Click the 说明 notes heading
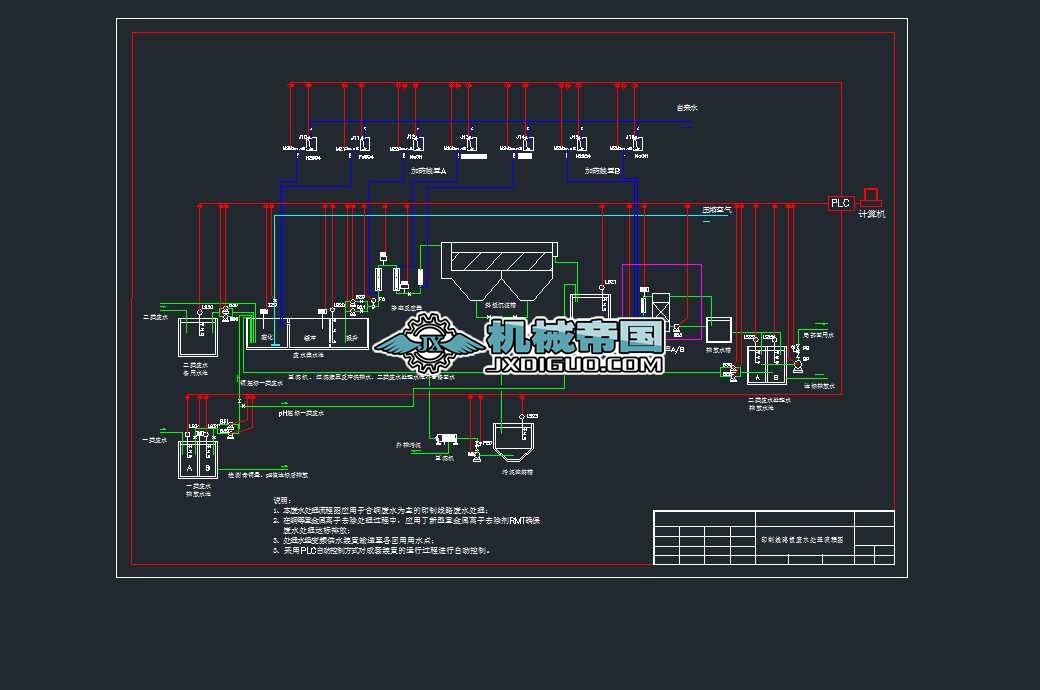Image resolution: width=1040 pixels, height=690 pixels. click(x=282, y=500)
